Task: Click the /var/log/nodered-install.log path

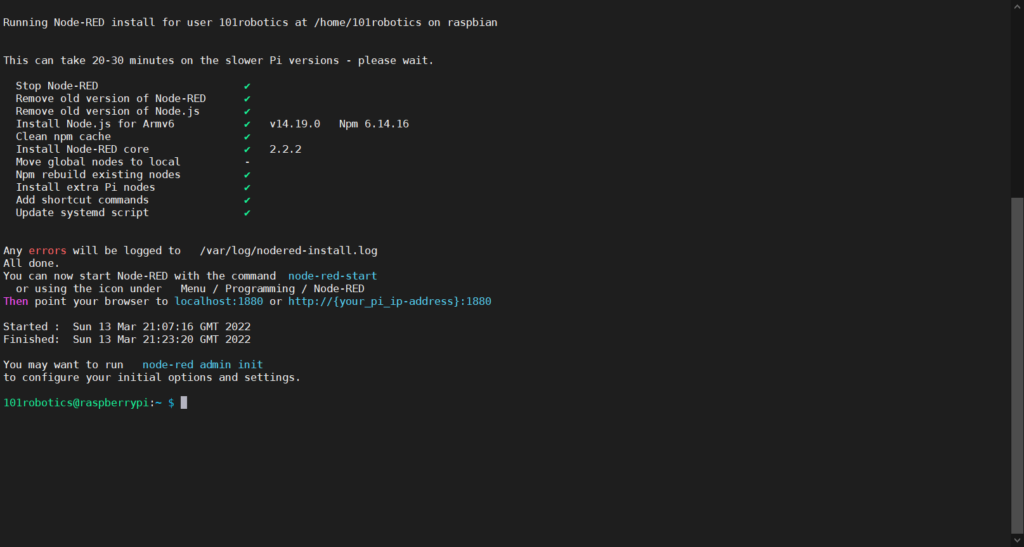Action: [x=288, y=251]
